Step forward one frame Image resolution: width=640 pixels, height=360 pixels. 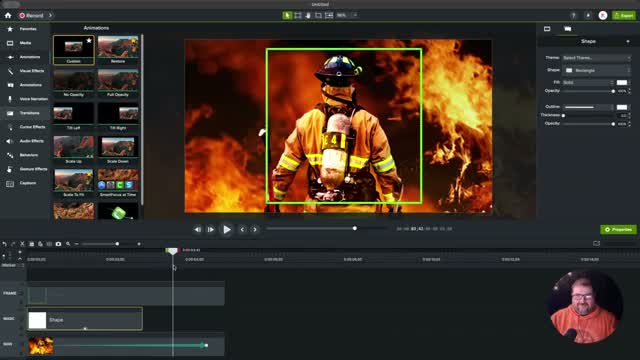pyautogui.click(x=210, y=229)
